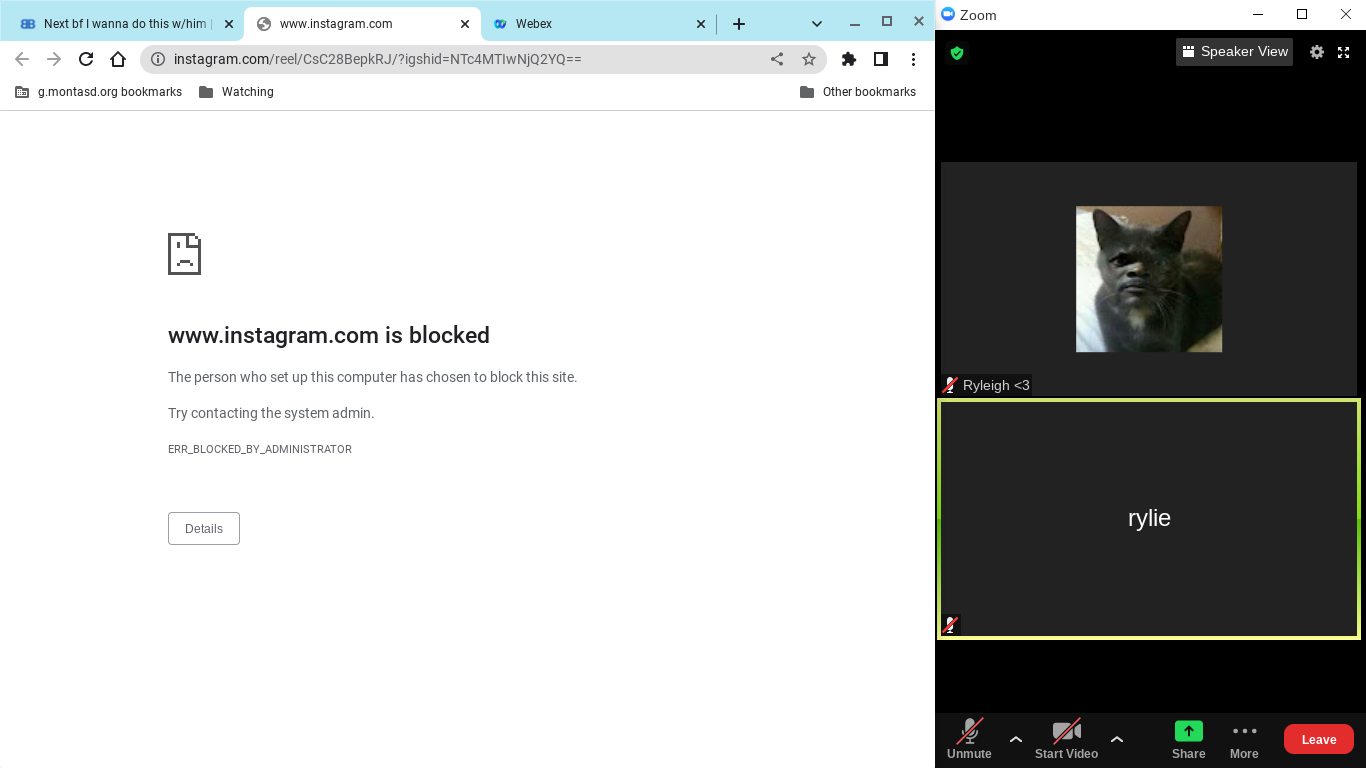Screen dimensions: 1366x768
Task: Select Ryleigh's cat profile picture
Action: [1149, 279]
